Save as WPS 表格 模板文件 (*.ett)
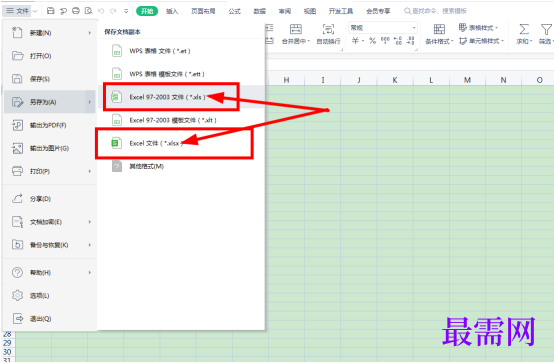 pos(182,74)
